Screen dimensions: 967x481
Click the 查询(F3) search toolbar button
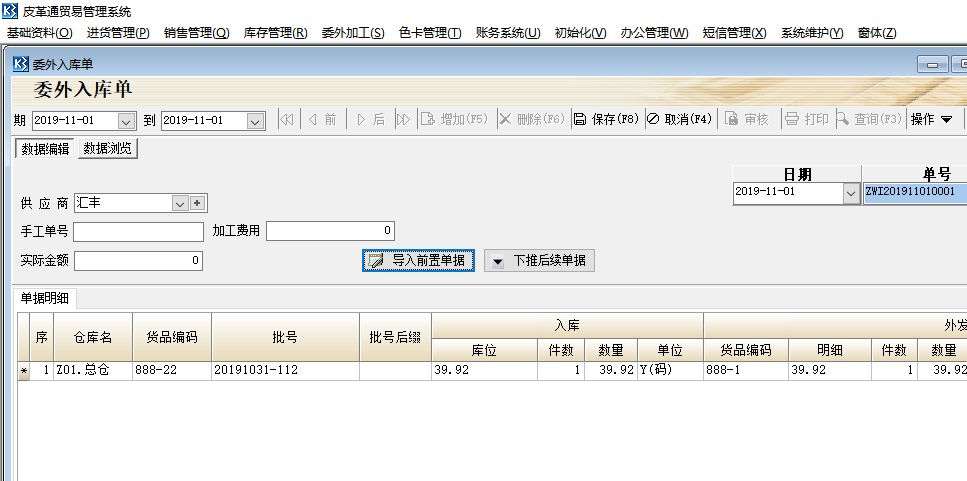[x=869, y=120]
